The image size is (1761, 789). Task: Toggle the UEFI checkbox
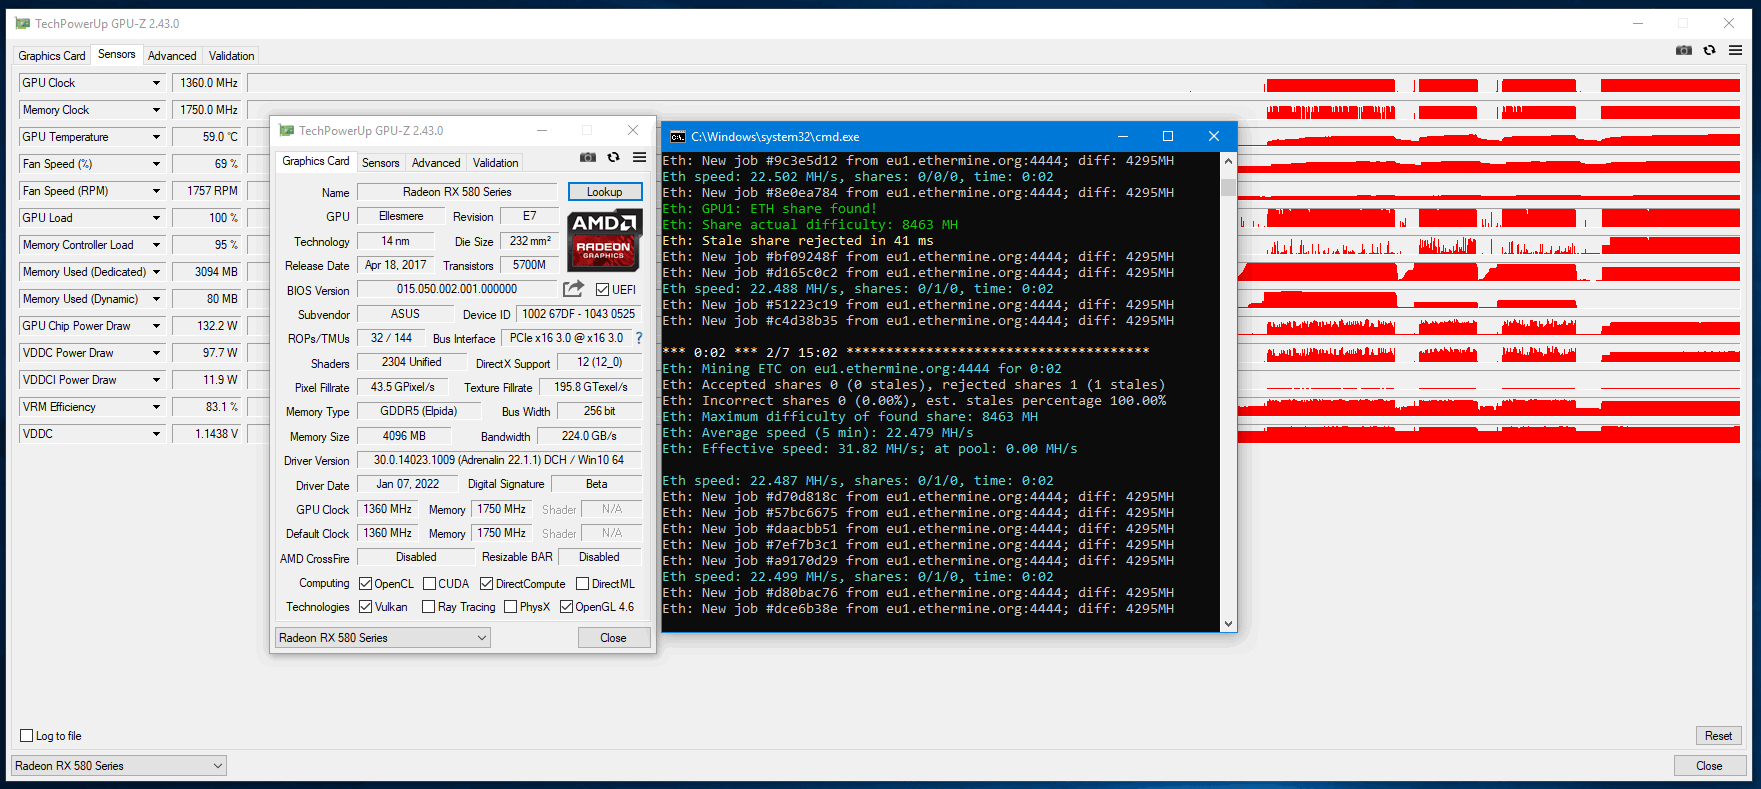coord(602,290)
